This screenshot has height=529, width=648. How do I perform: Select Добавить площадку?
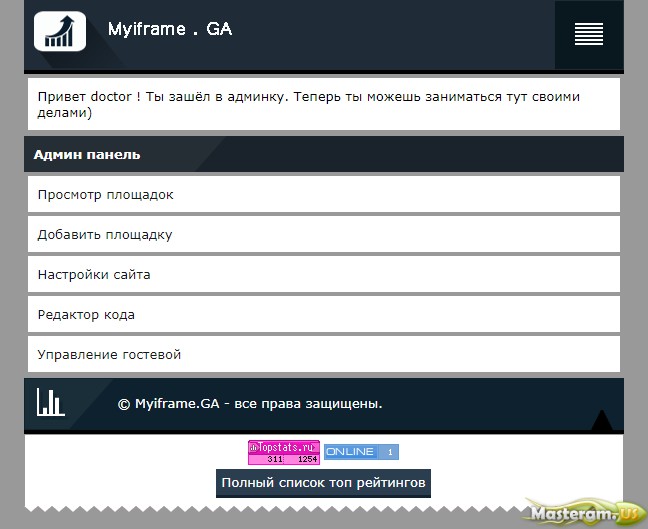coord(105,234)
